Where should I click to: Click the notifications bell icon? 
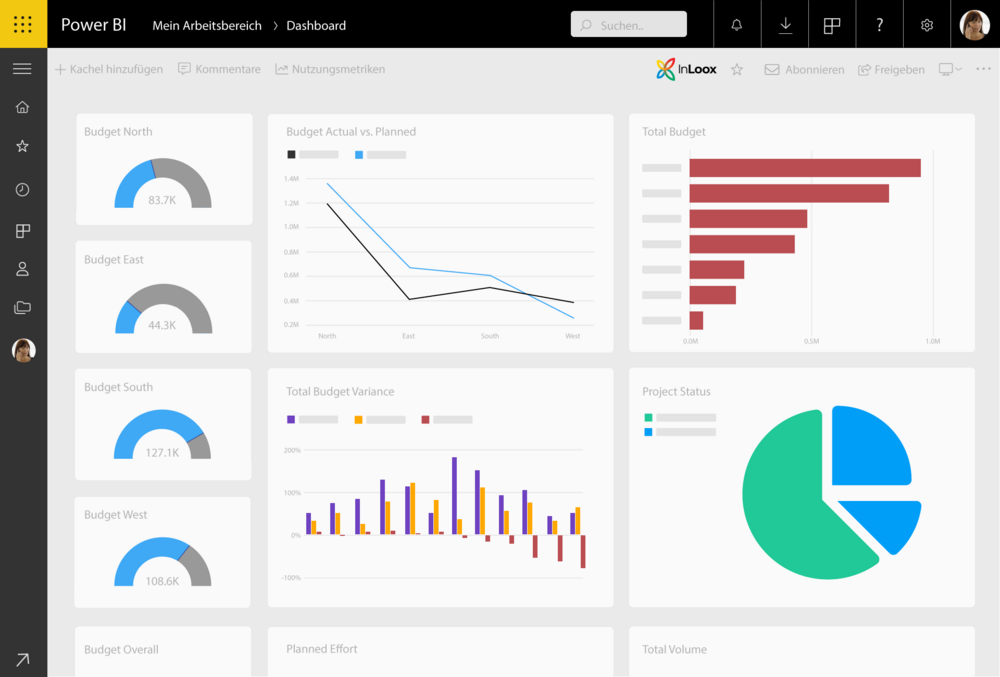coord(737,25)
